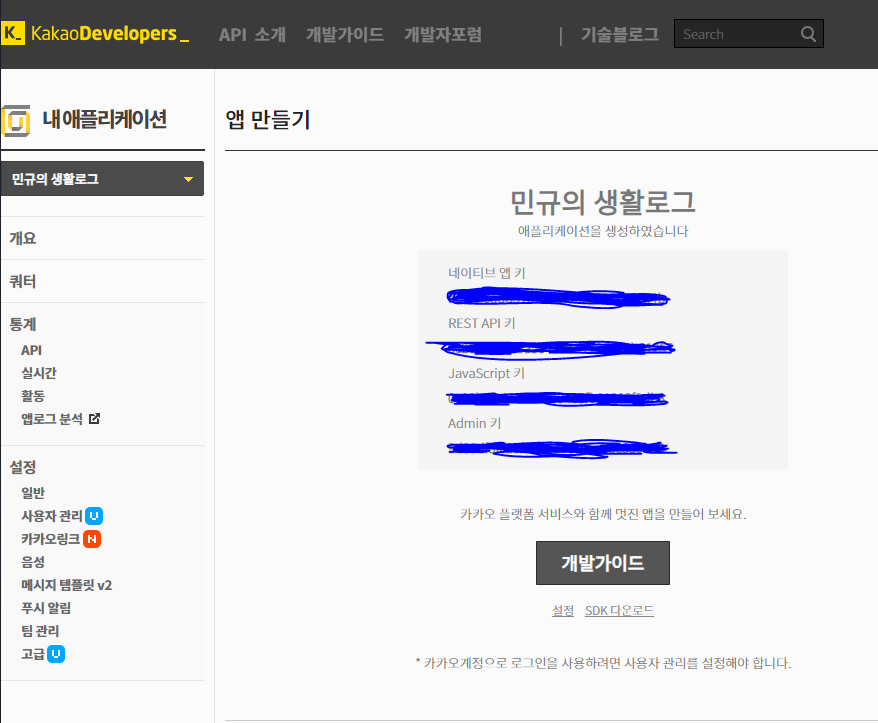Click the search magnifier icon
Image resolution: width=878 pixels, height=723 pixels.
[x=808, y=34]
